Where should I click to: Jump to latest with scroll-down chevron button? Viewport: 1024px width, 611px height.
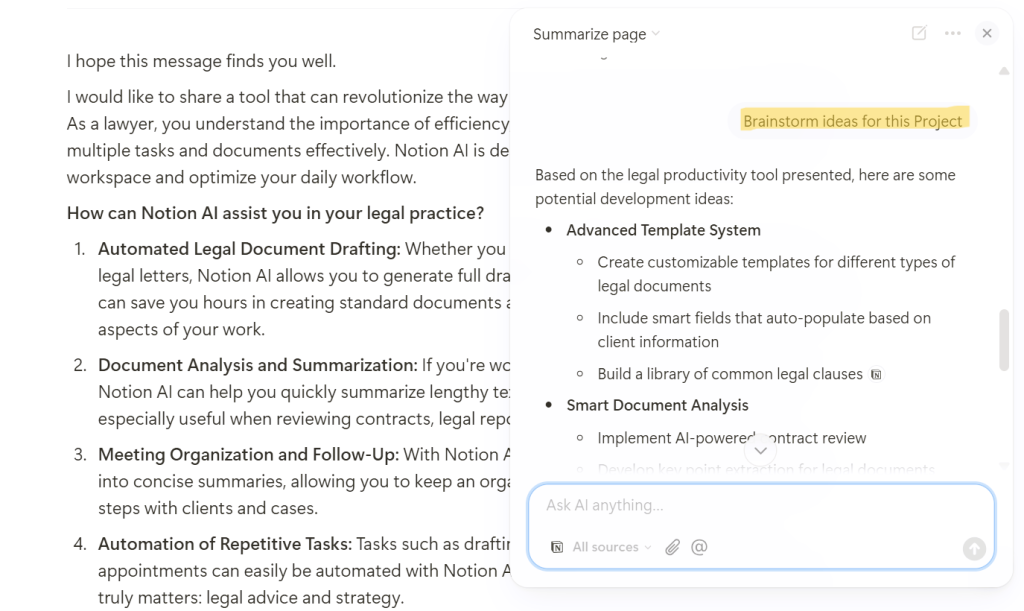(761, 450)
